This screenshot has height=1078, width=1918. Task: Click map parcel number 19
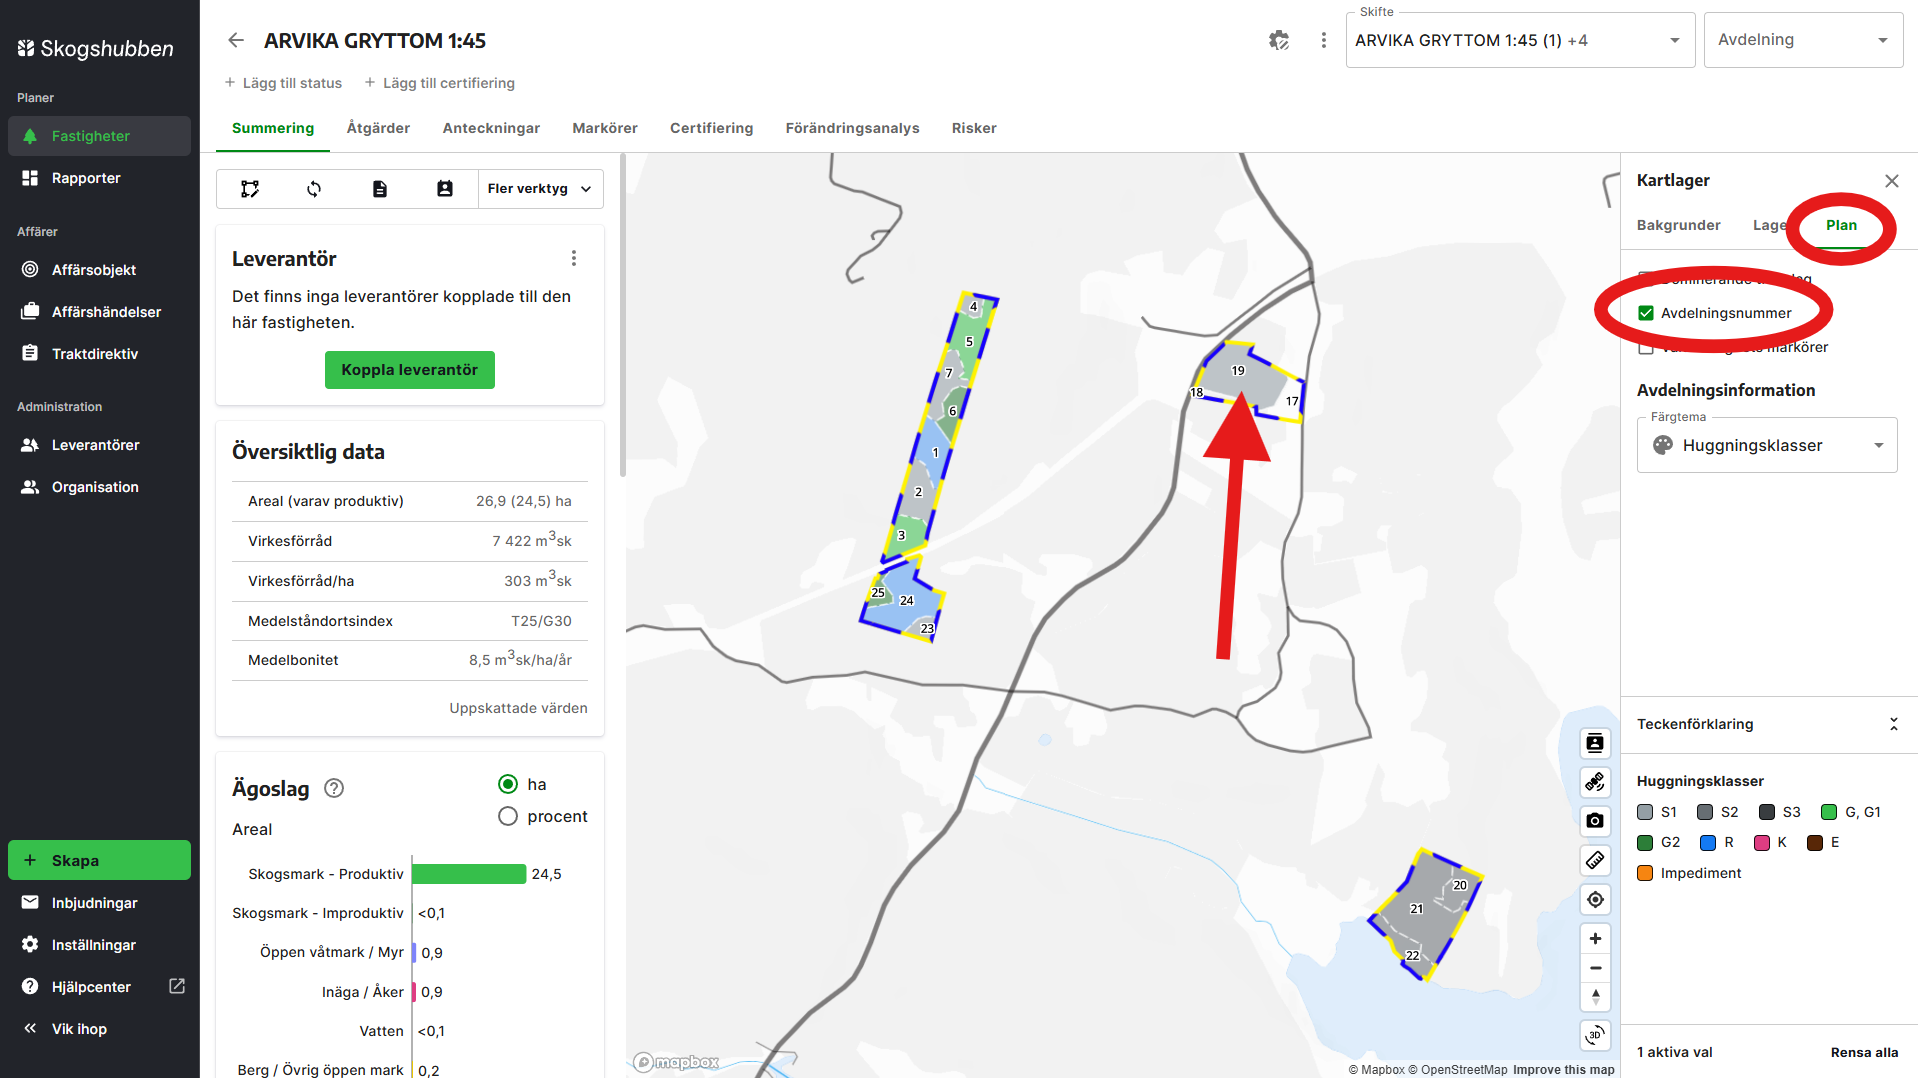pos(1238,371)
